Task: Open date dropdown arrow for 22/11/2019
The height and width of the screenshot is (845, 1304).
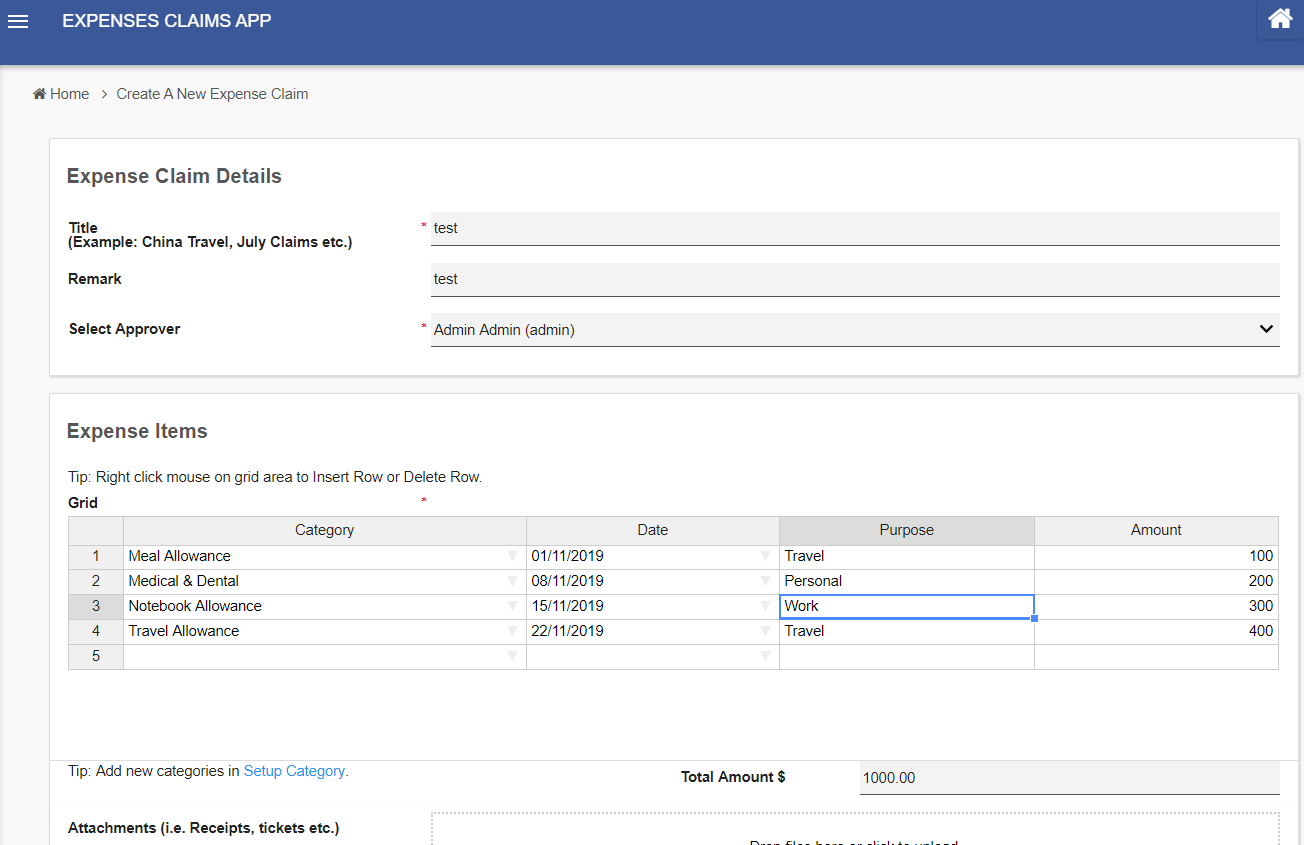Action: 765,631
